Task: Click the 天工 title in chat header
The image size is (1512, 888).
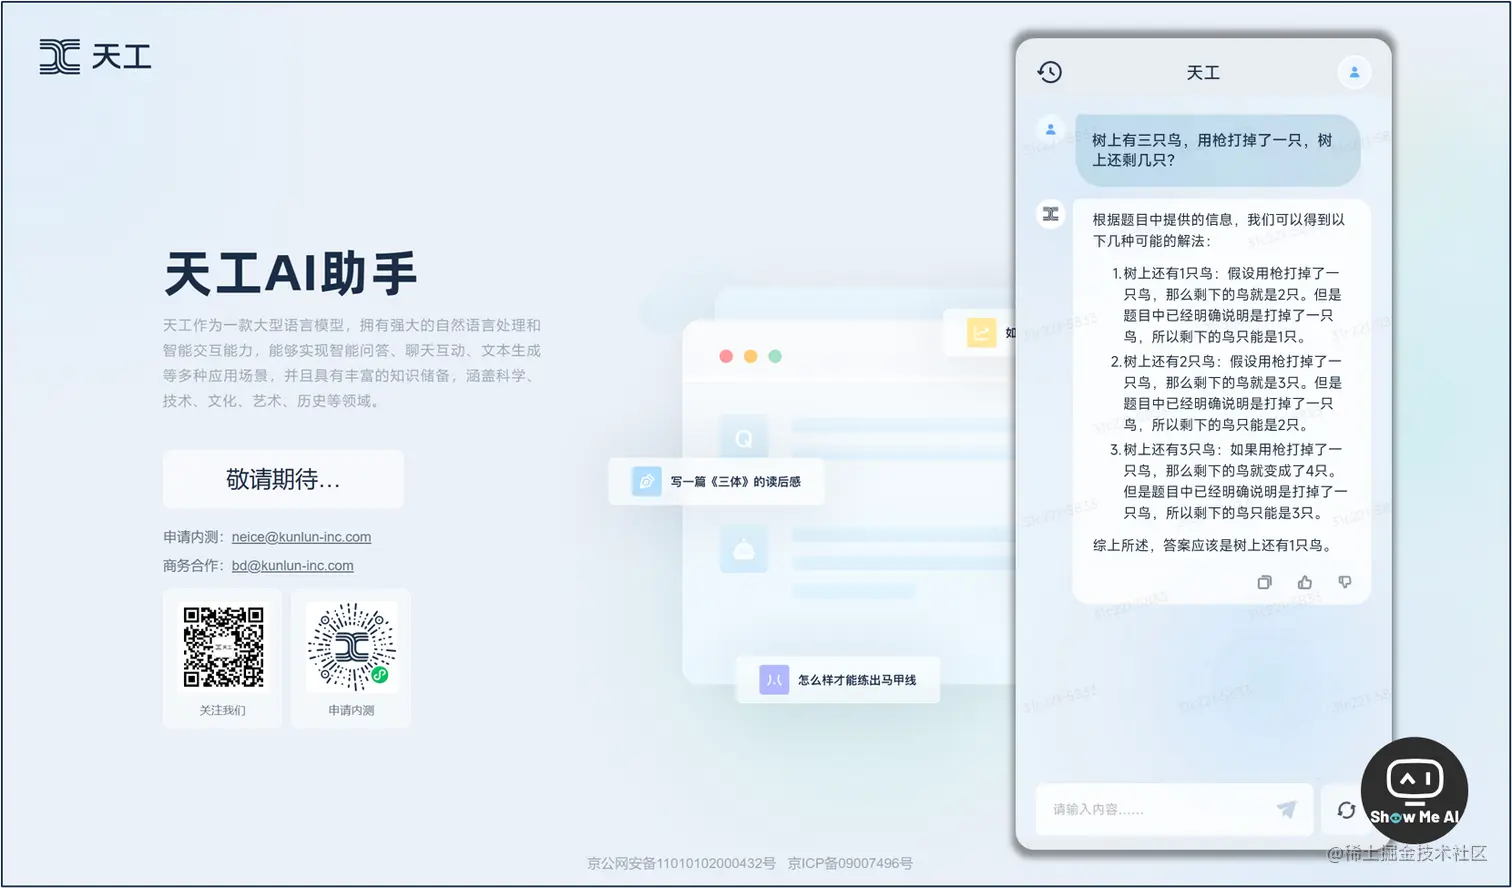Action: pos(1203,73)
